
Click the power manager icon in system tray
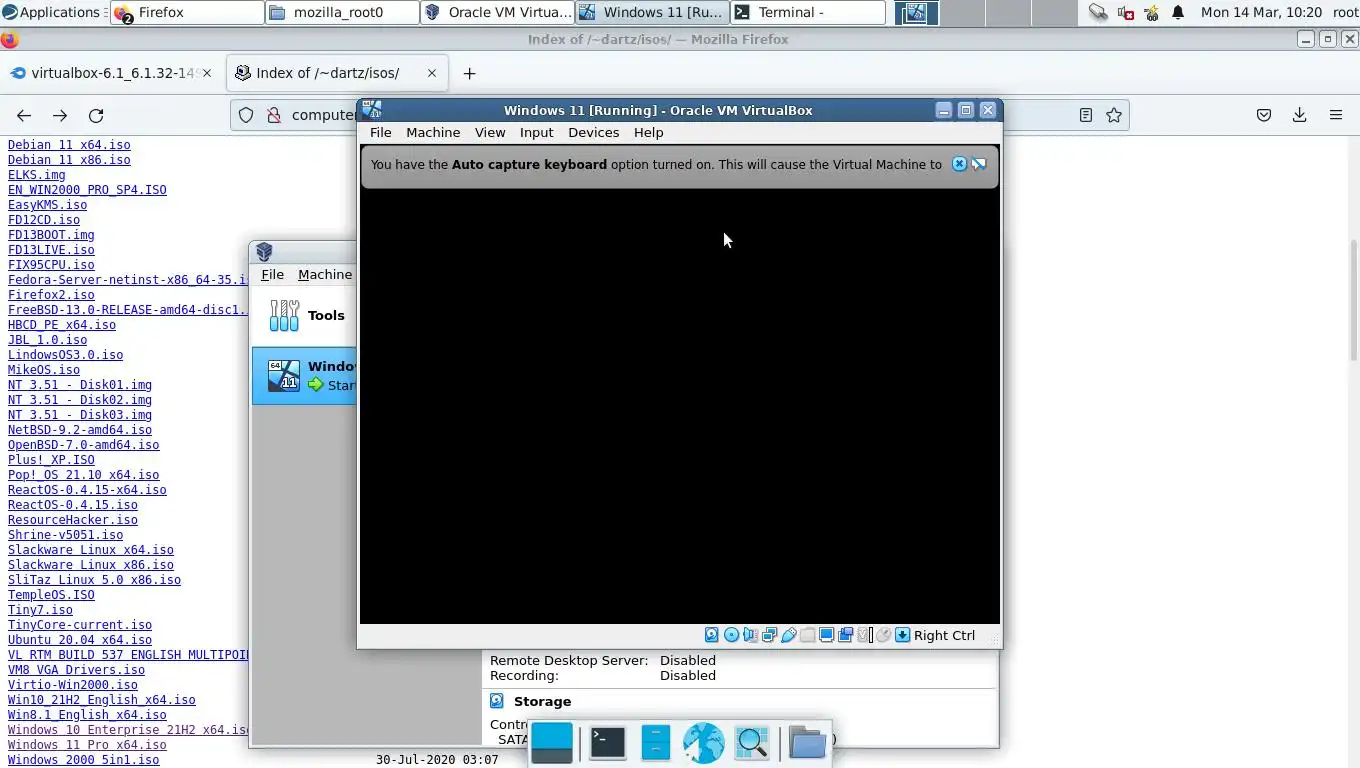point(1152,12)
